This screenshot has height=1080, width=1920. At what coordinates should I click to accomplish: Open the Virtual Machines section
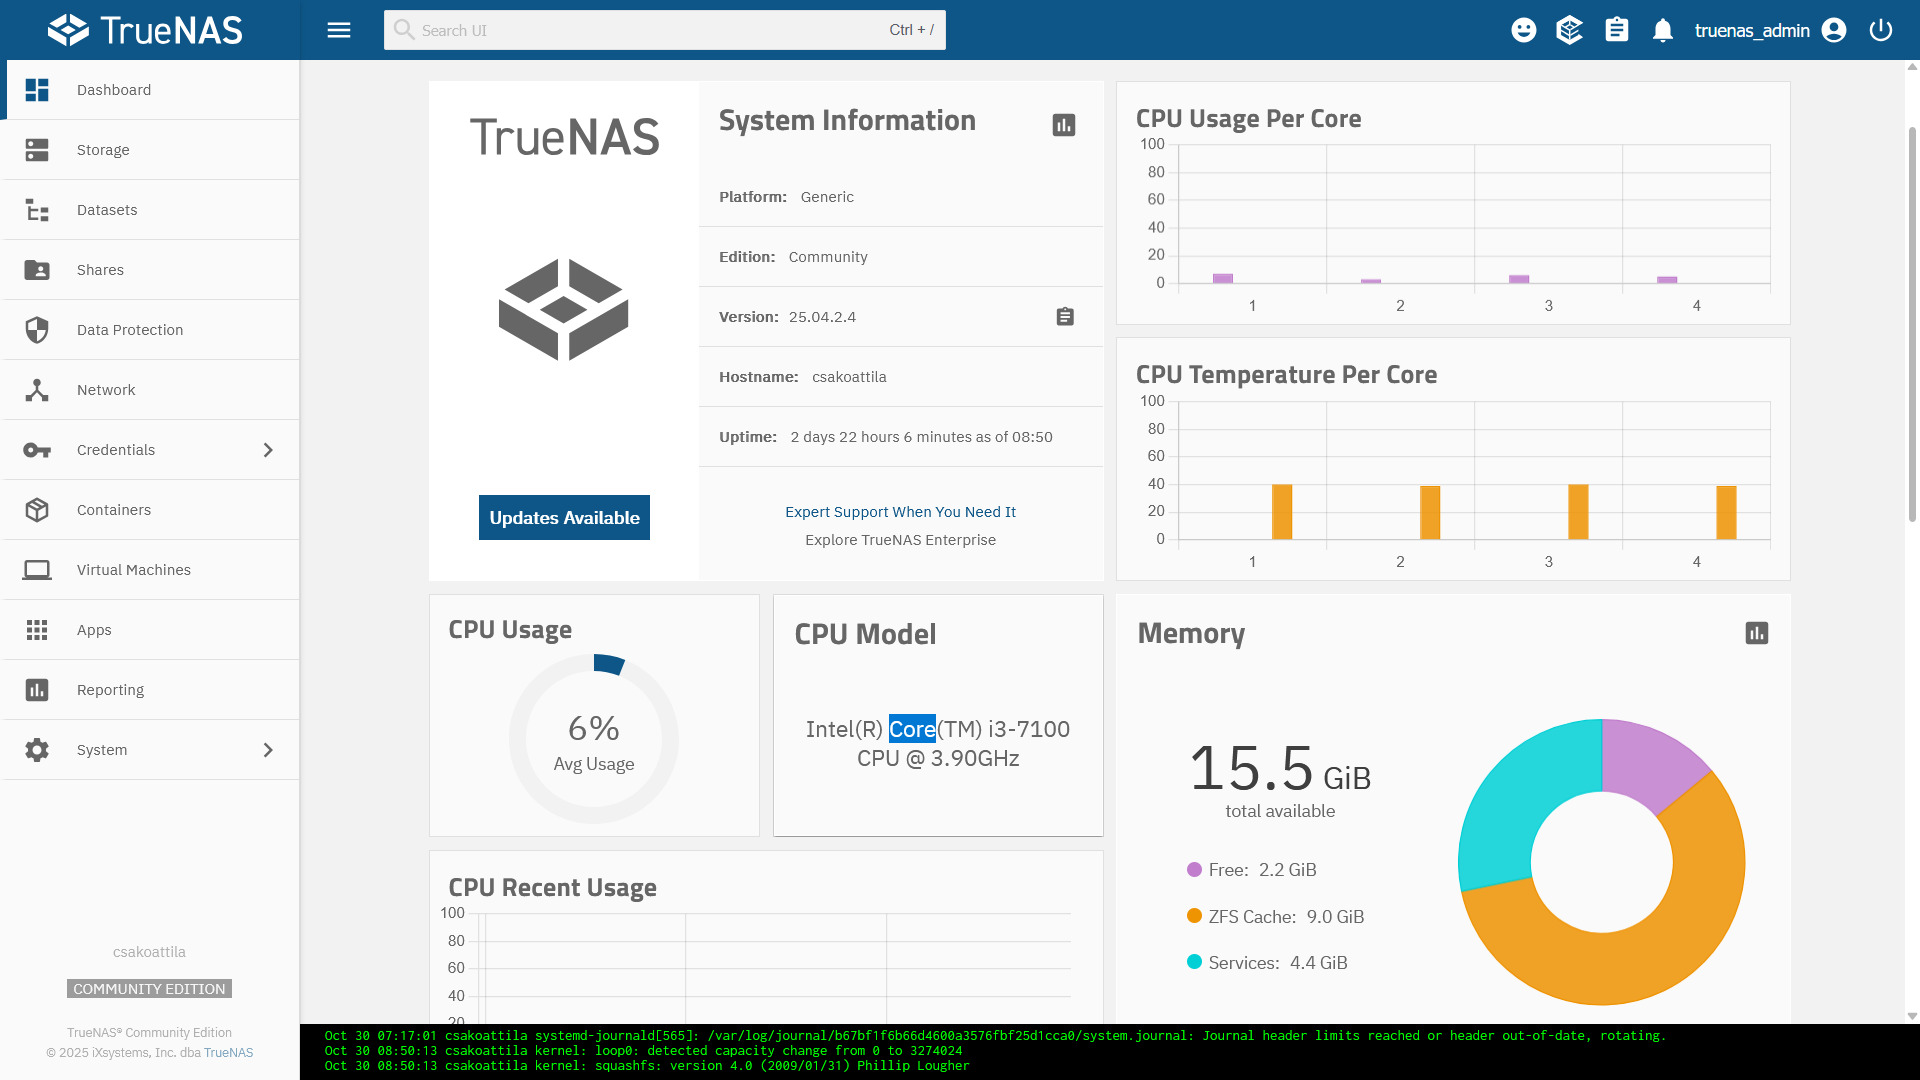coord(133,570)
